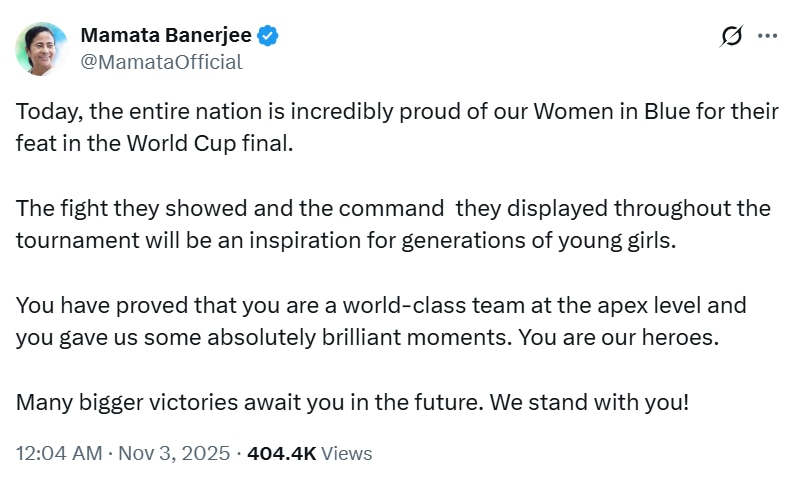The height and width of the screenshot is (481, 796).
Task: Click the Mamata Banerjee display name
Action: [165, 36]
